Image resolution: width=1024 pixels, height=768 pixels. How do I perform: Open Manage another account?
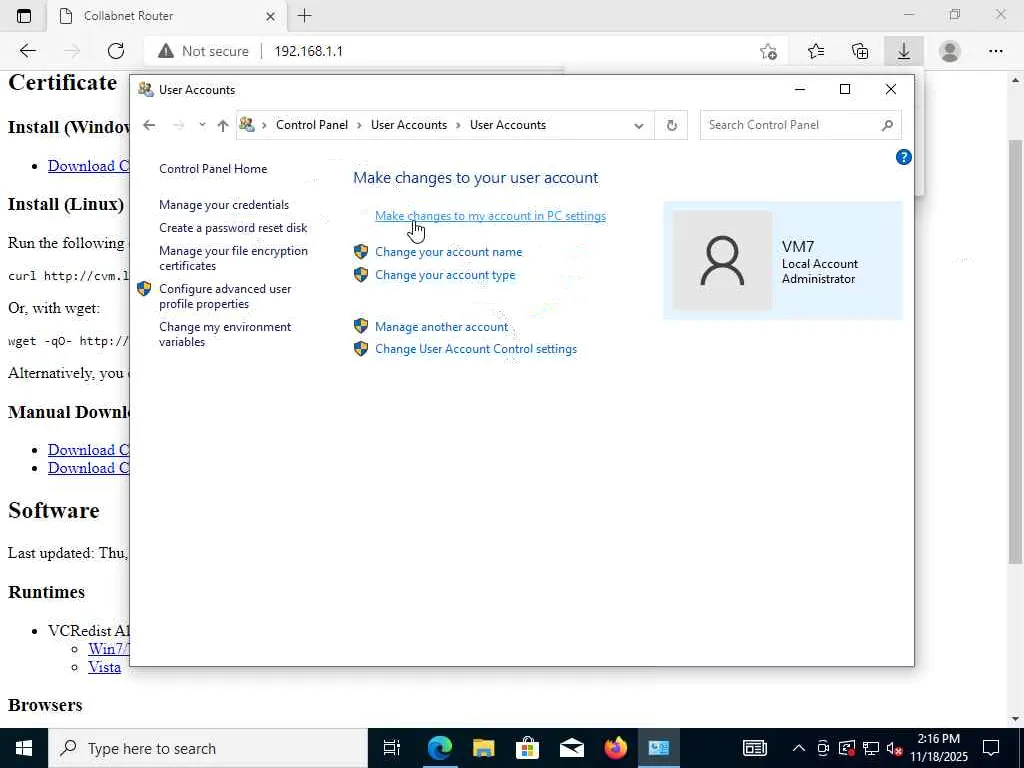coord(441,327)
